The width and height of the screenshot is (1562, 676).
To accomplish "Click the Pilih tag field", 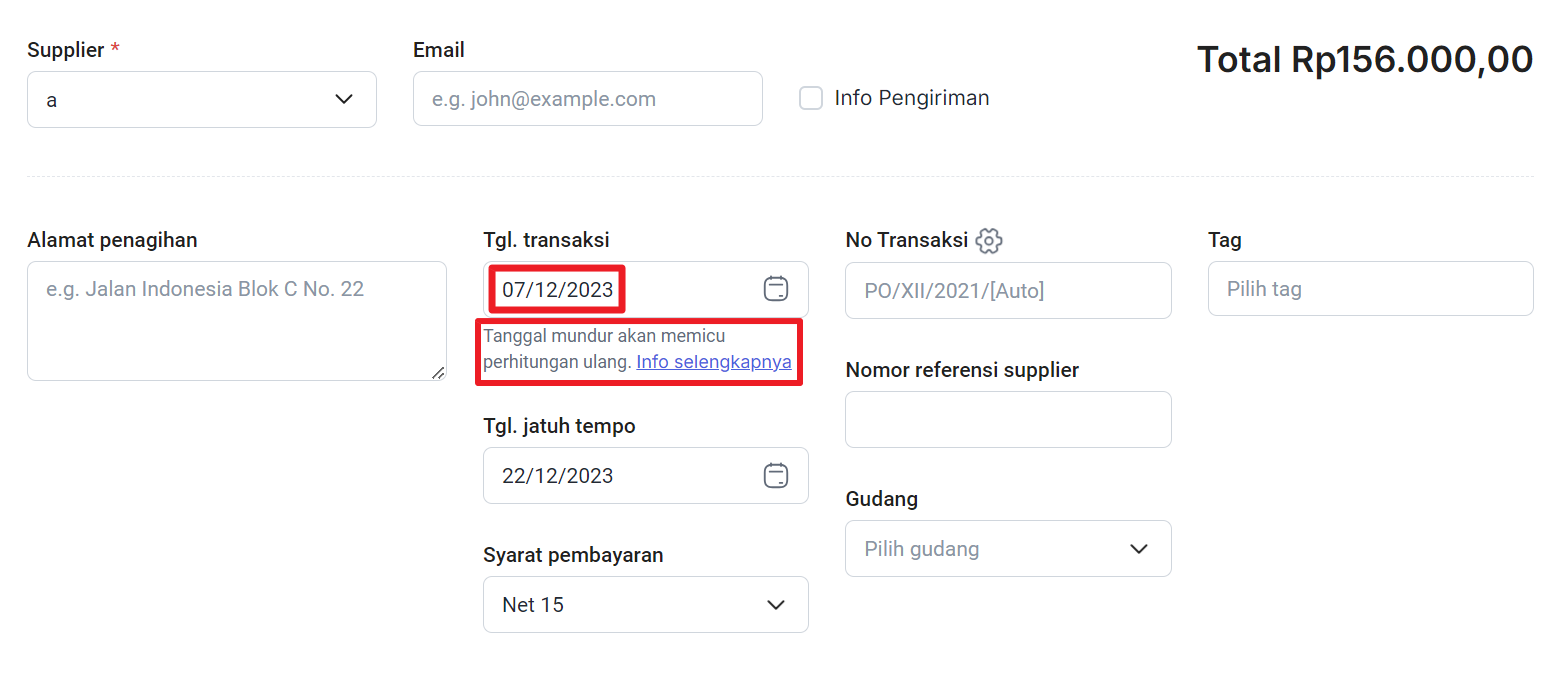I will [x=1371, y=289].
